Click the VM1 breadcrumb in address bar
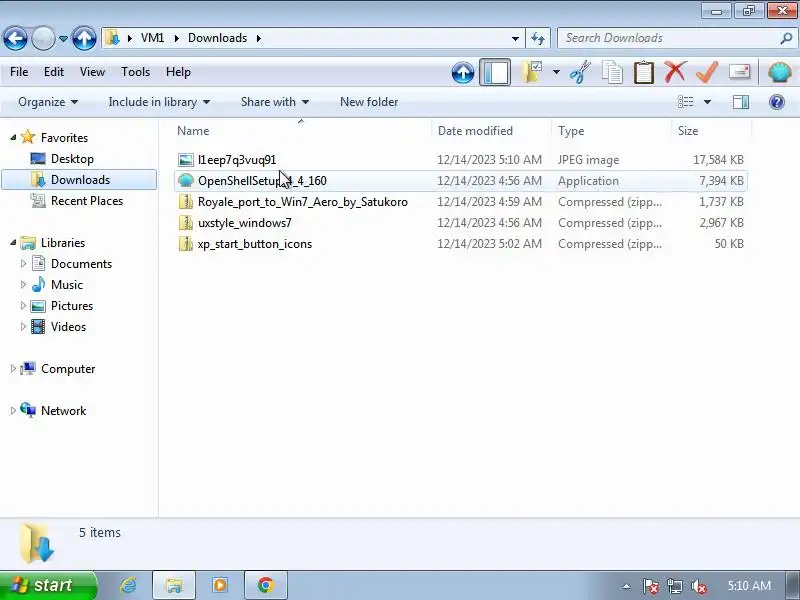 tap(153, 38)
